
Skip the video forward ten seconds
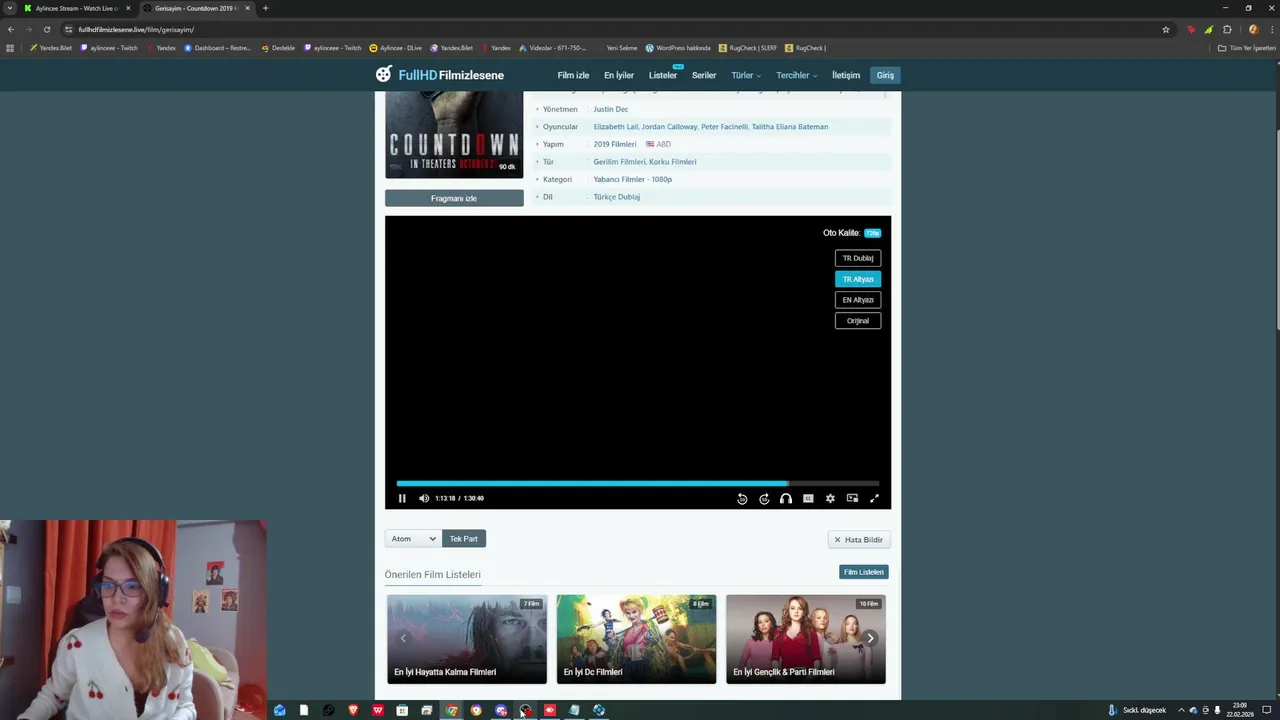(764, 498)
